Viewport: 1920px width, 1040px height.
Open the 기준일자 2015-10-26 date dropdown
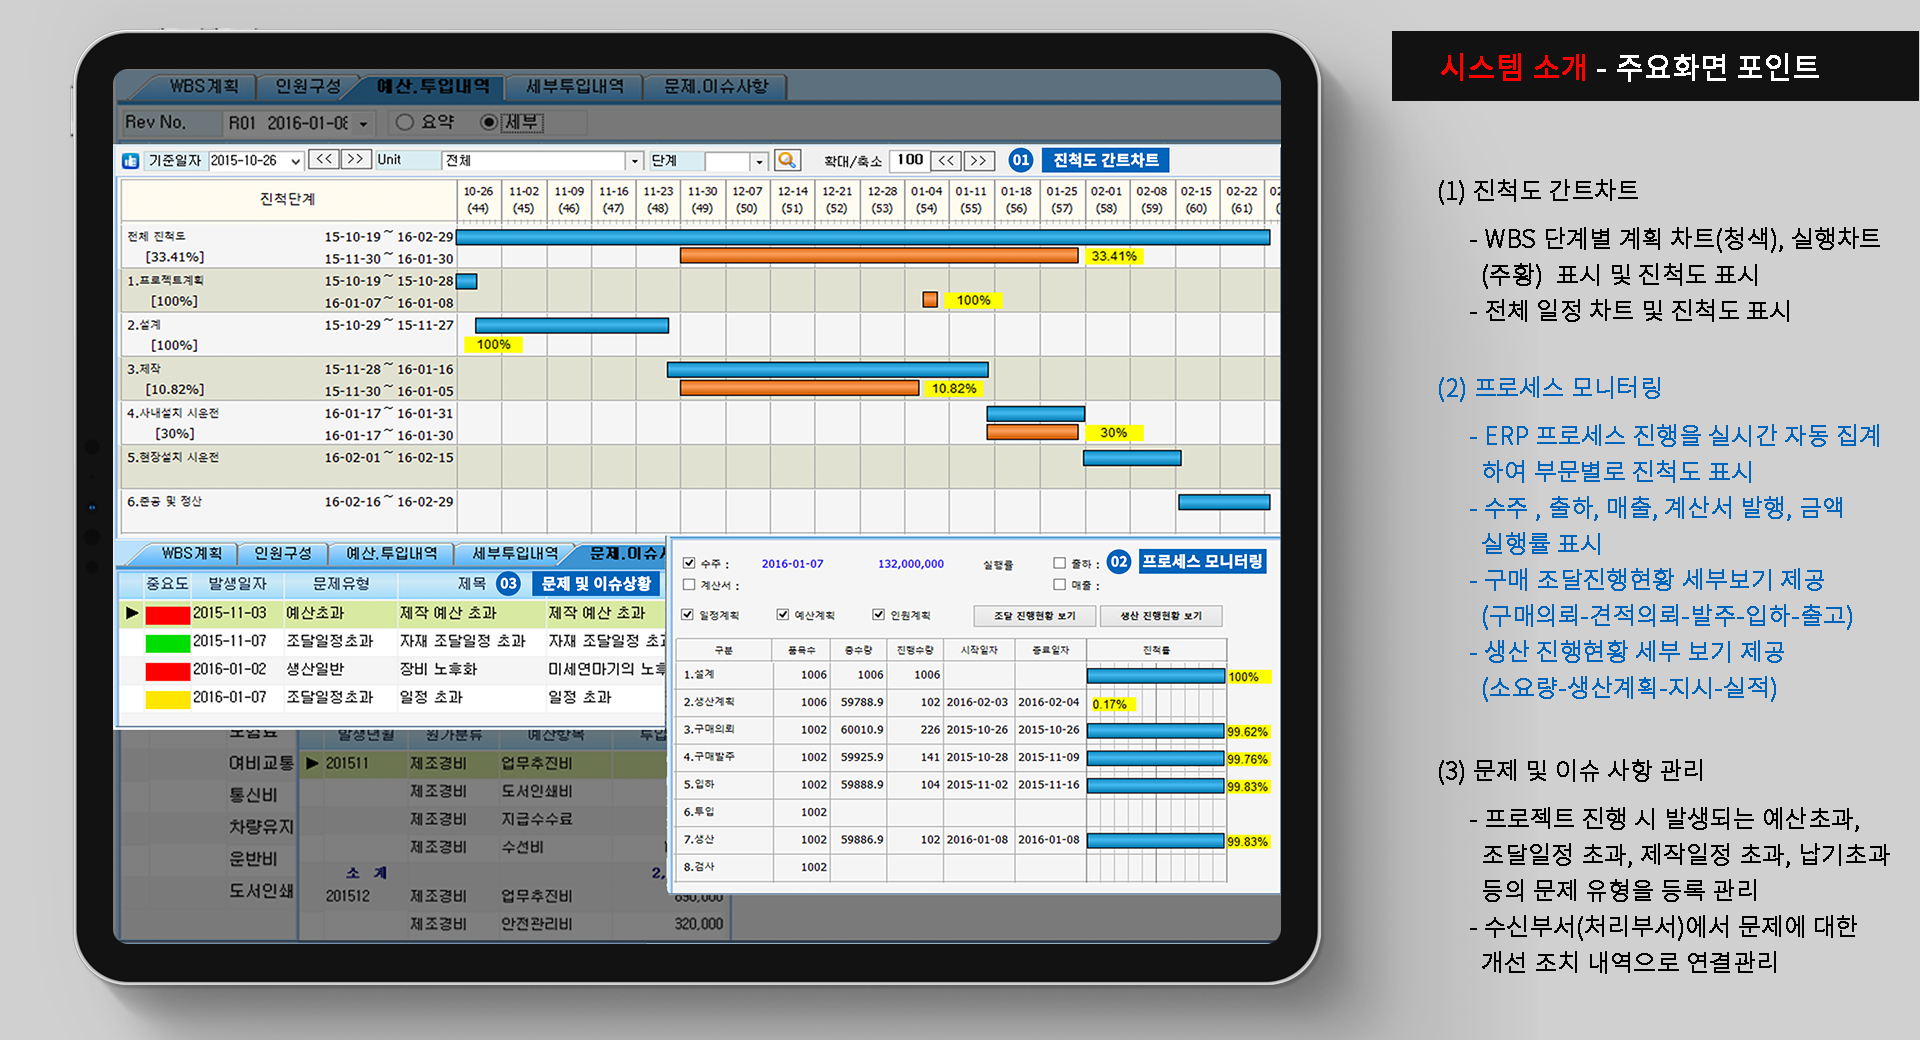[x=296, y=161]
